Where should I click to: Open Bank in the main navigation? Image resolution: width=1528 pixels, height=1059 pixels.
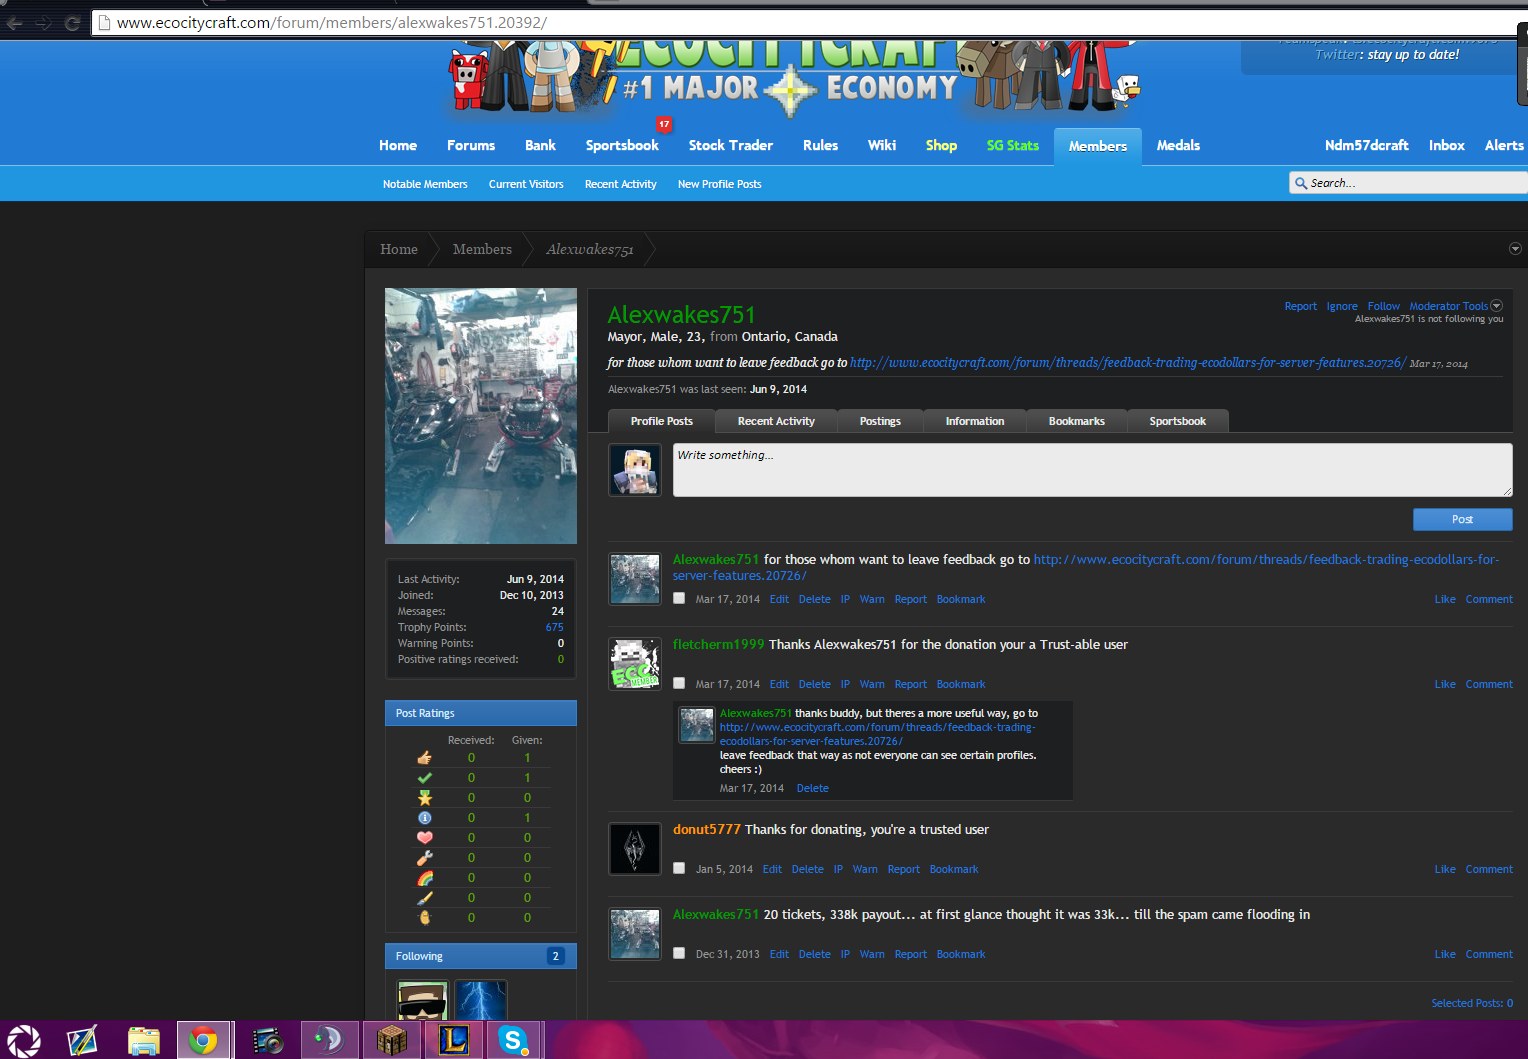540,145
